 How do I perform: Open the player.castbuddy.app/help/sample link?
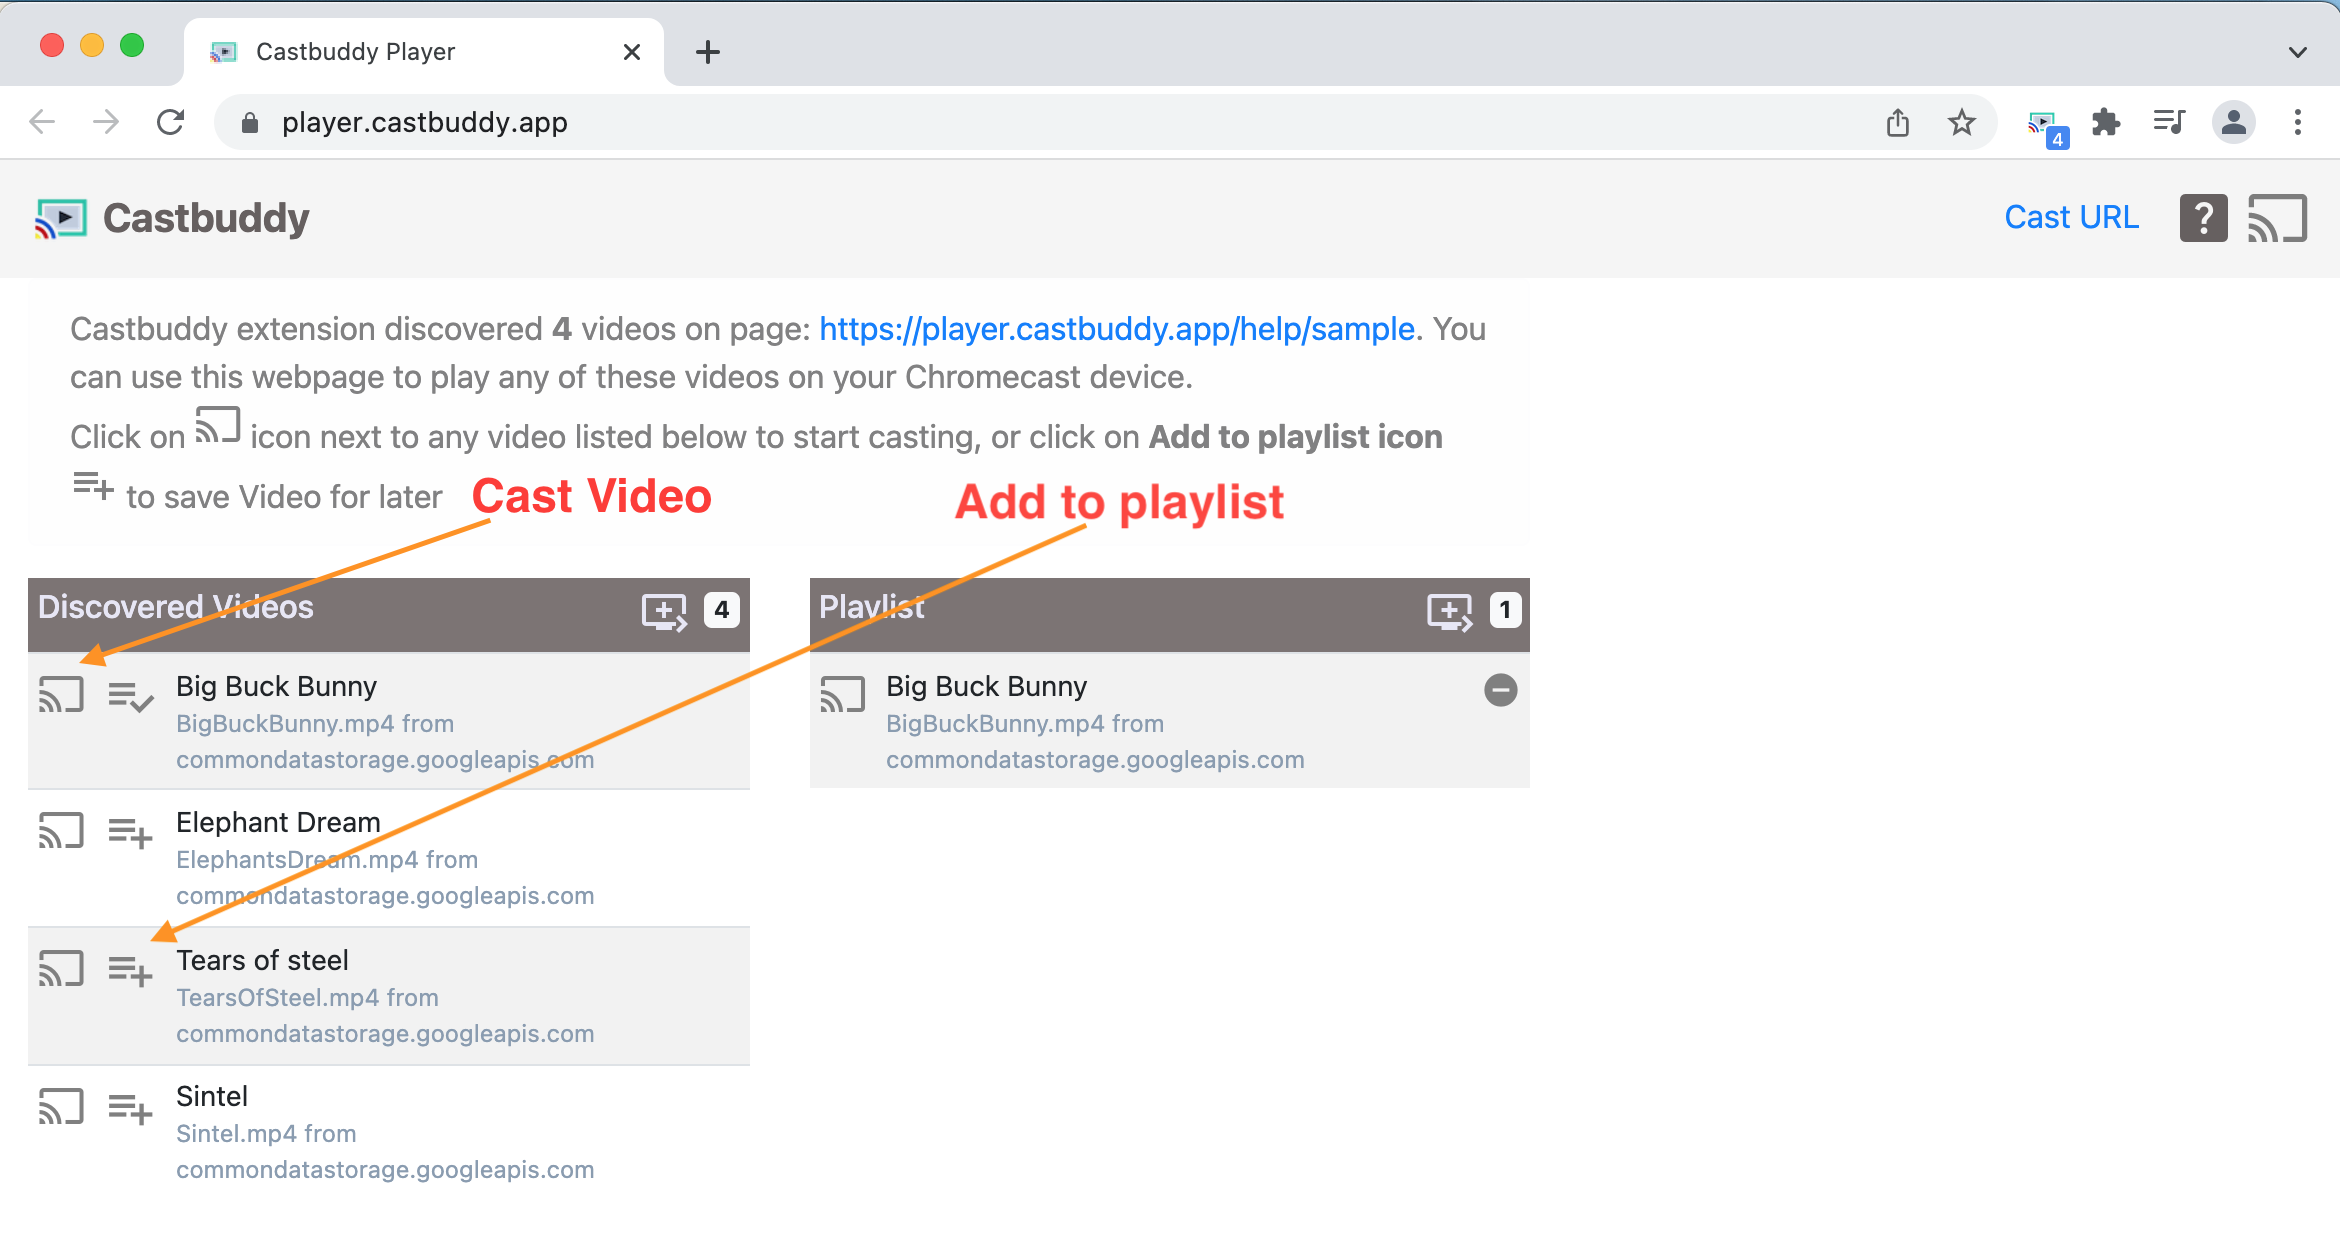point(1116,329)
